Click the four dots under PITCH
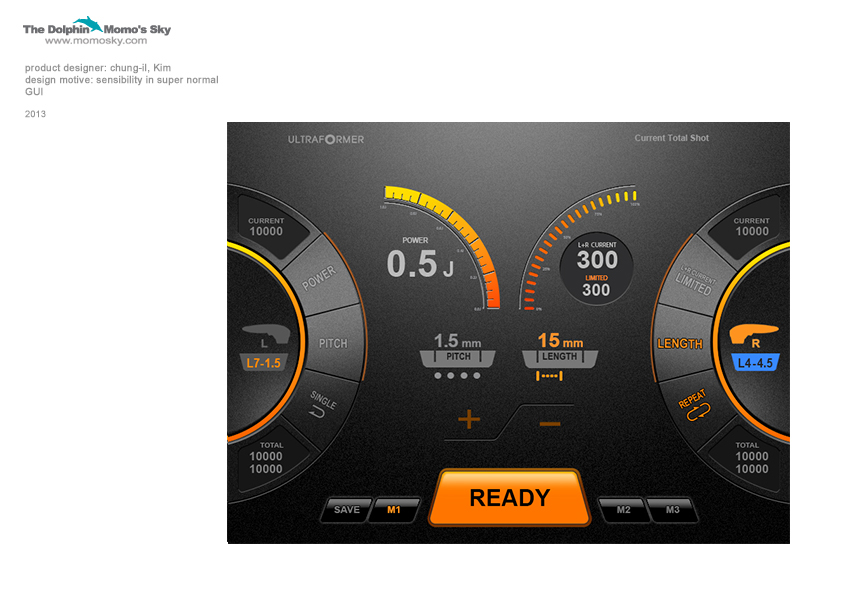 coord(458,375)
